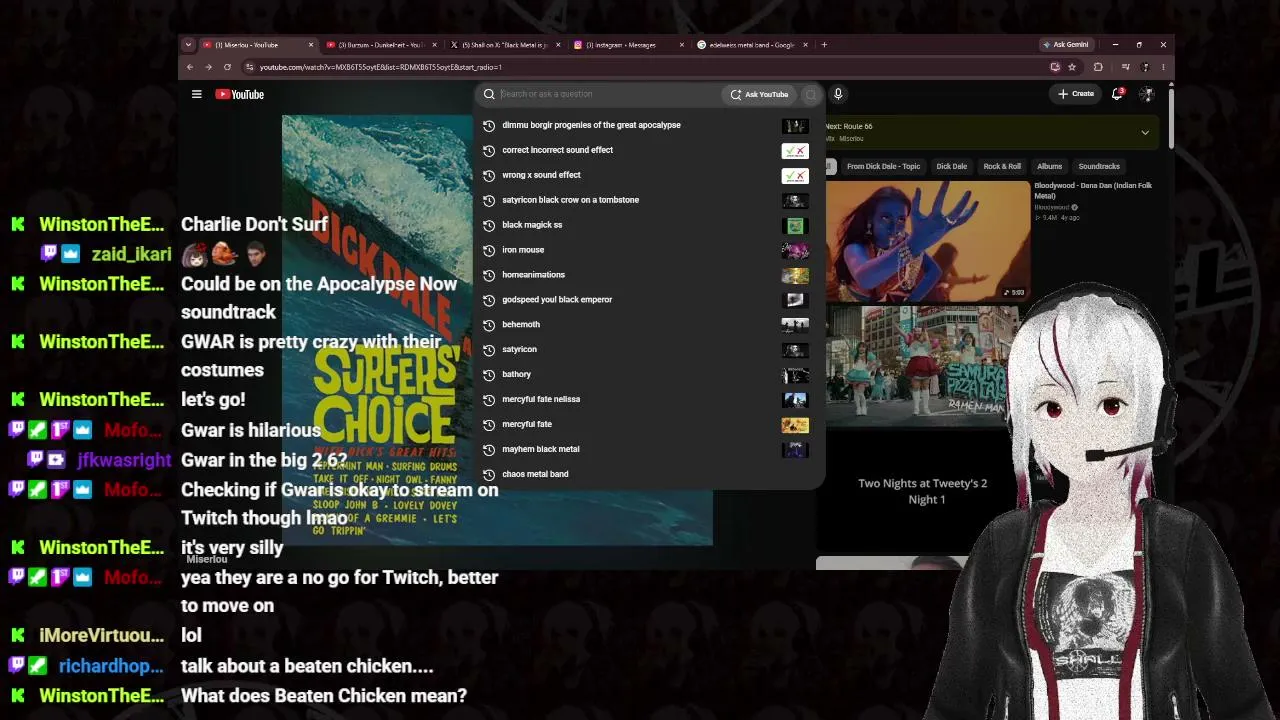Select the Miserlou - YouTube tab
Viewport: 1280px width, 720px height.
(x=257, y=45)
